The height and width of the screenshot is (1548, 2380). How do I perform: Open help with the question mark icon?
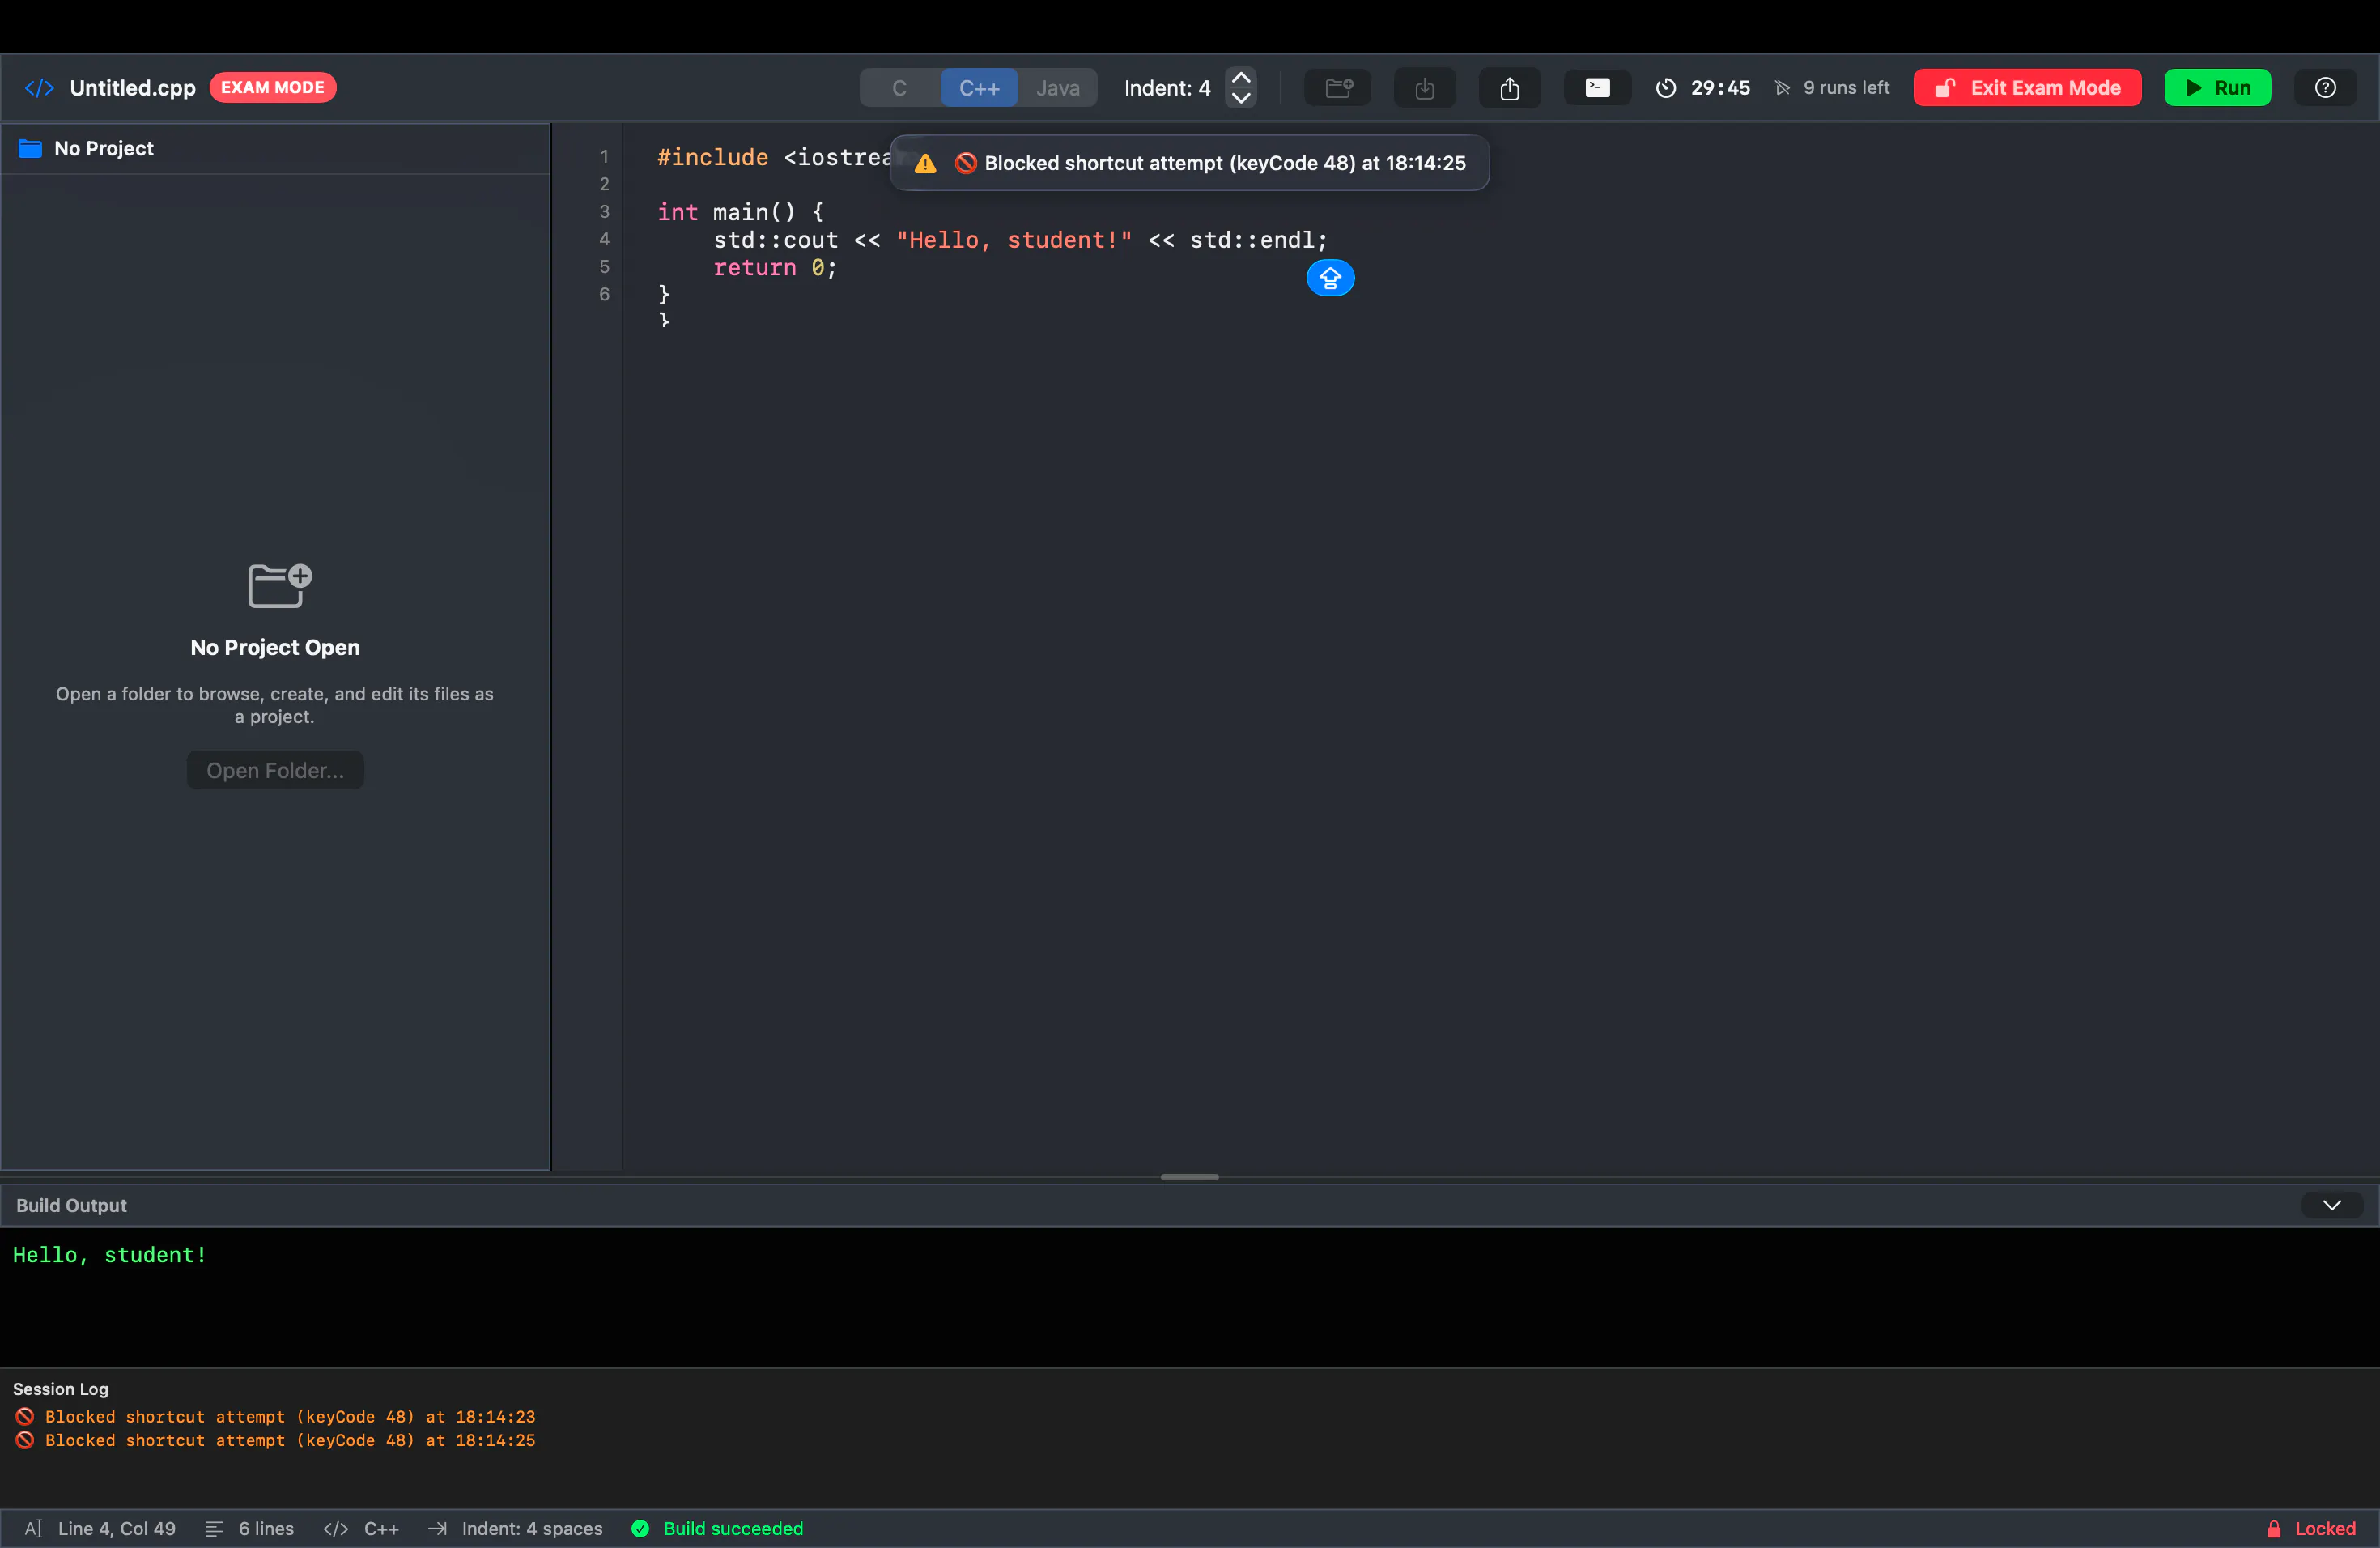pyautogui.click(x=2325, y=88)
